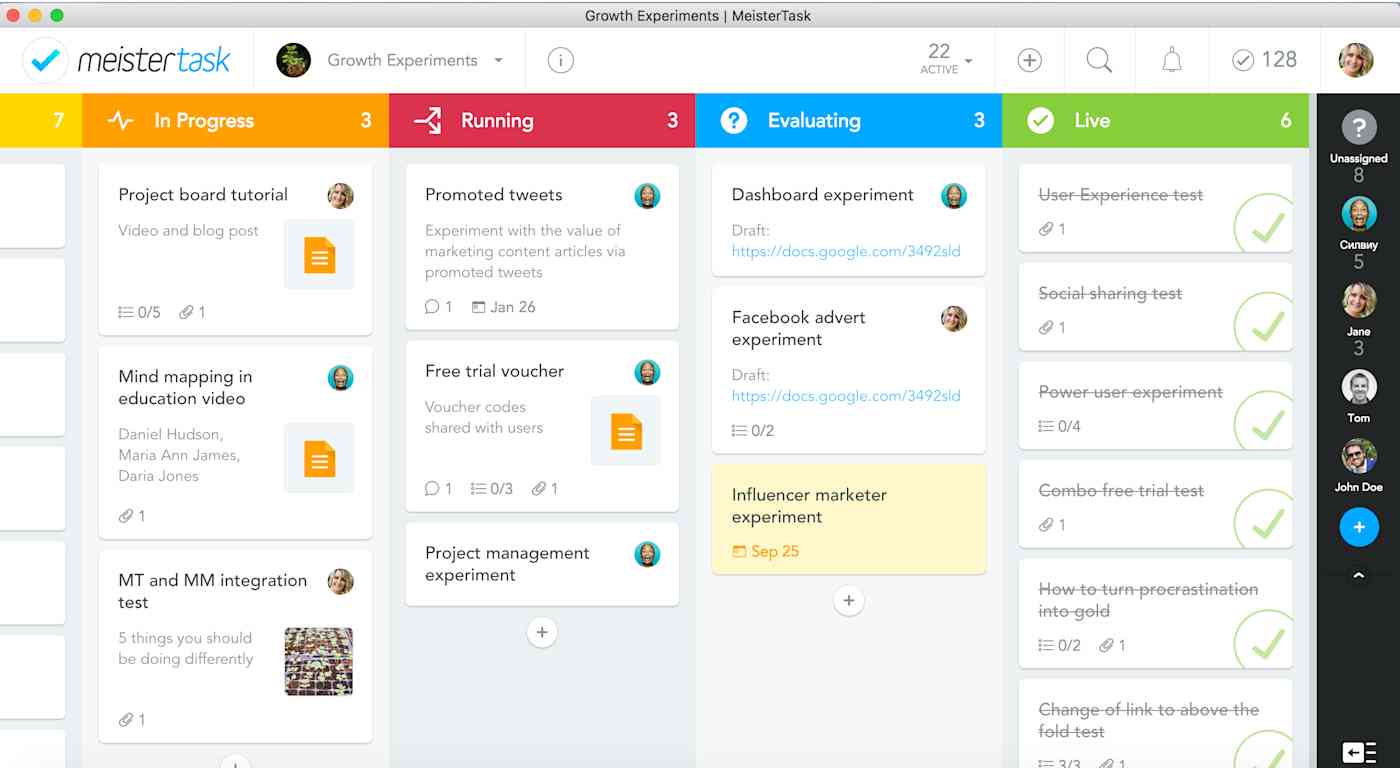
Task: Click the info icon beside the project name
Action: pyautogui.click(x=559, y=60)
